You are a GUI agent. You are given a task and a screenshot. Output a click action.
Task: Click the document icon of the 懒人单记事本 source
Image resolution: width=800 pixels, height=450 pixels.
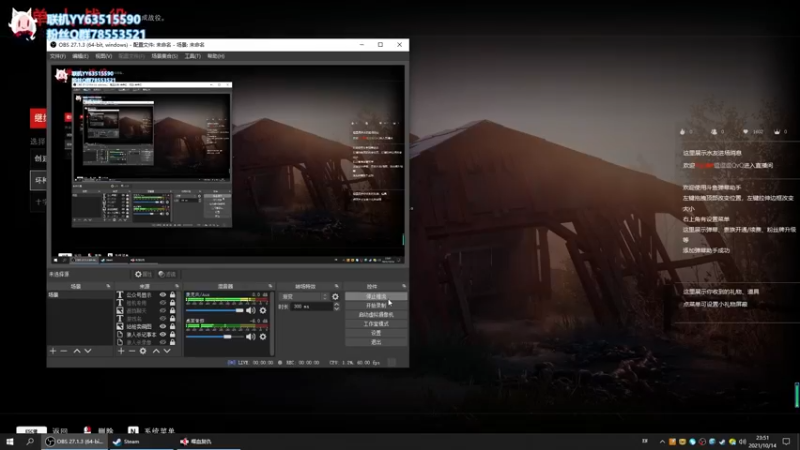tap(120, 335)
